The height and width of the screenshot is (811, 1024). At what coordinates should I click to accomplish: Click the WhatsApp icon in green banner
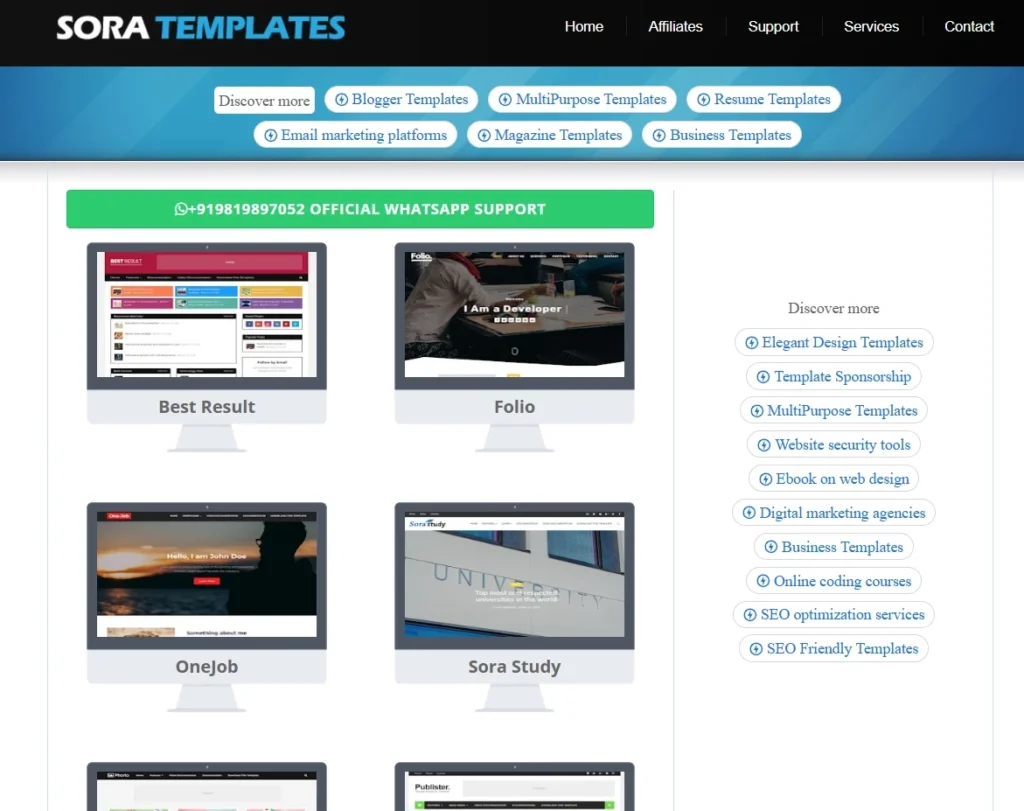click(181, 209)
